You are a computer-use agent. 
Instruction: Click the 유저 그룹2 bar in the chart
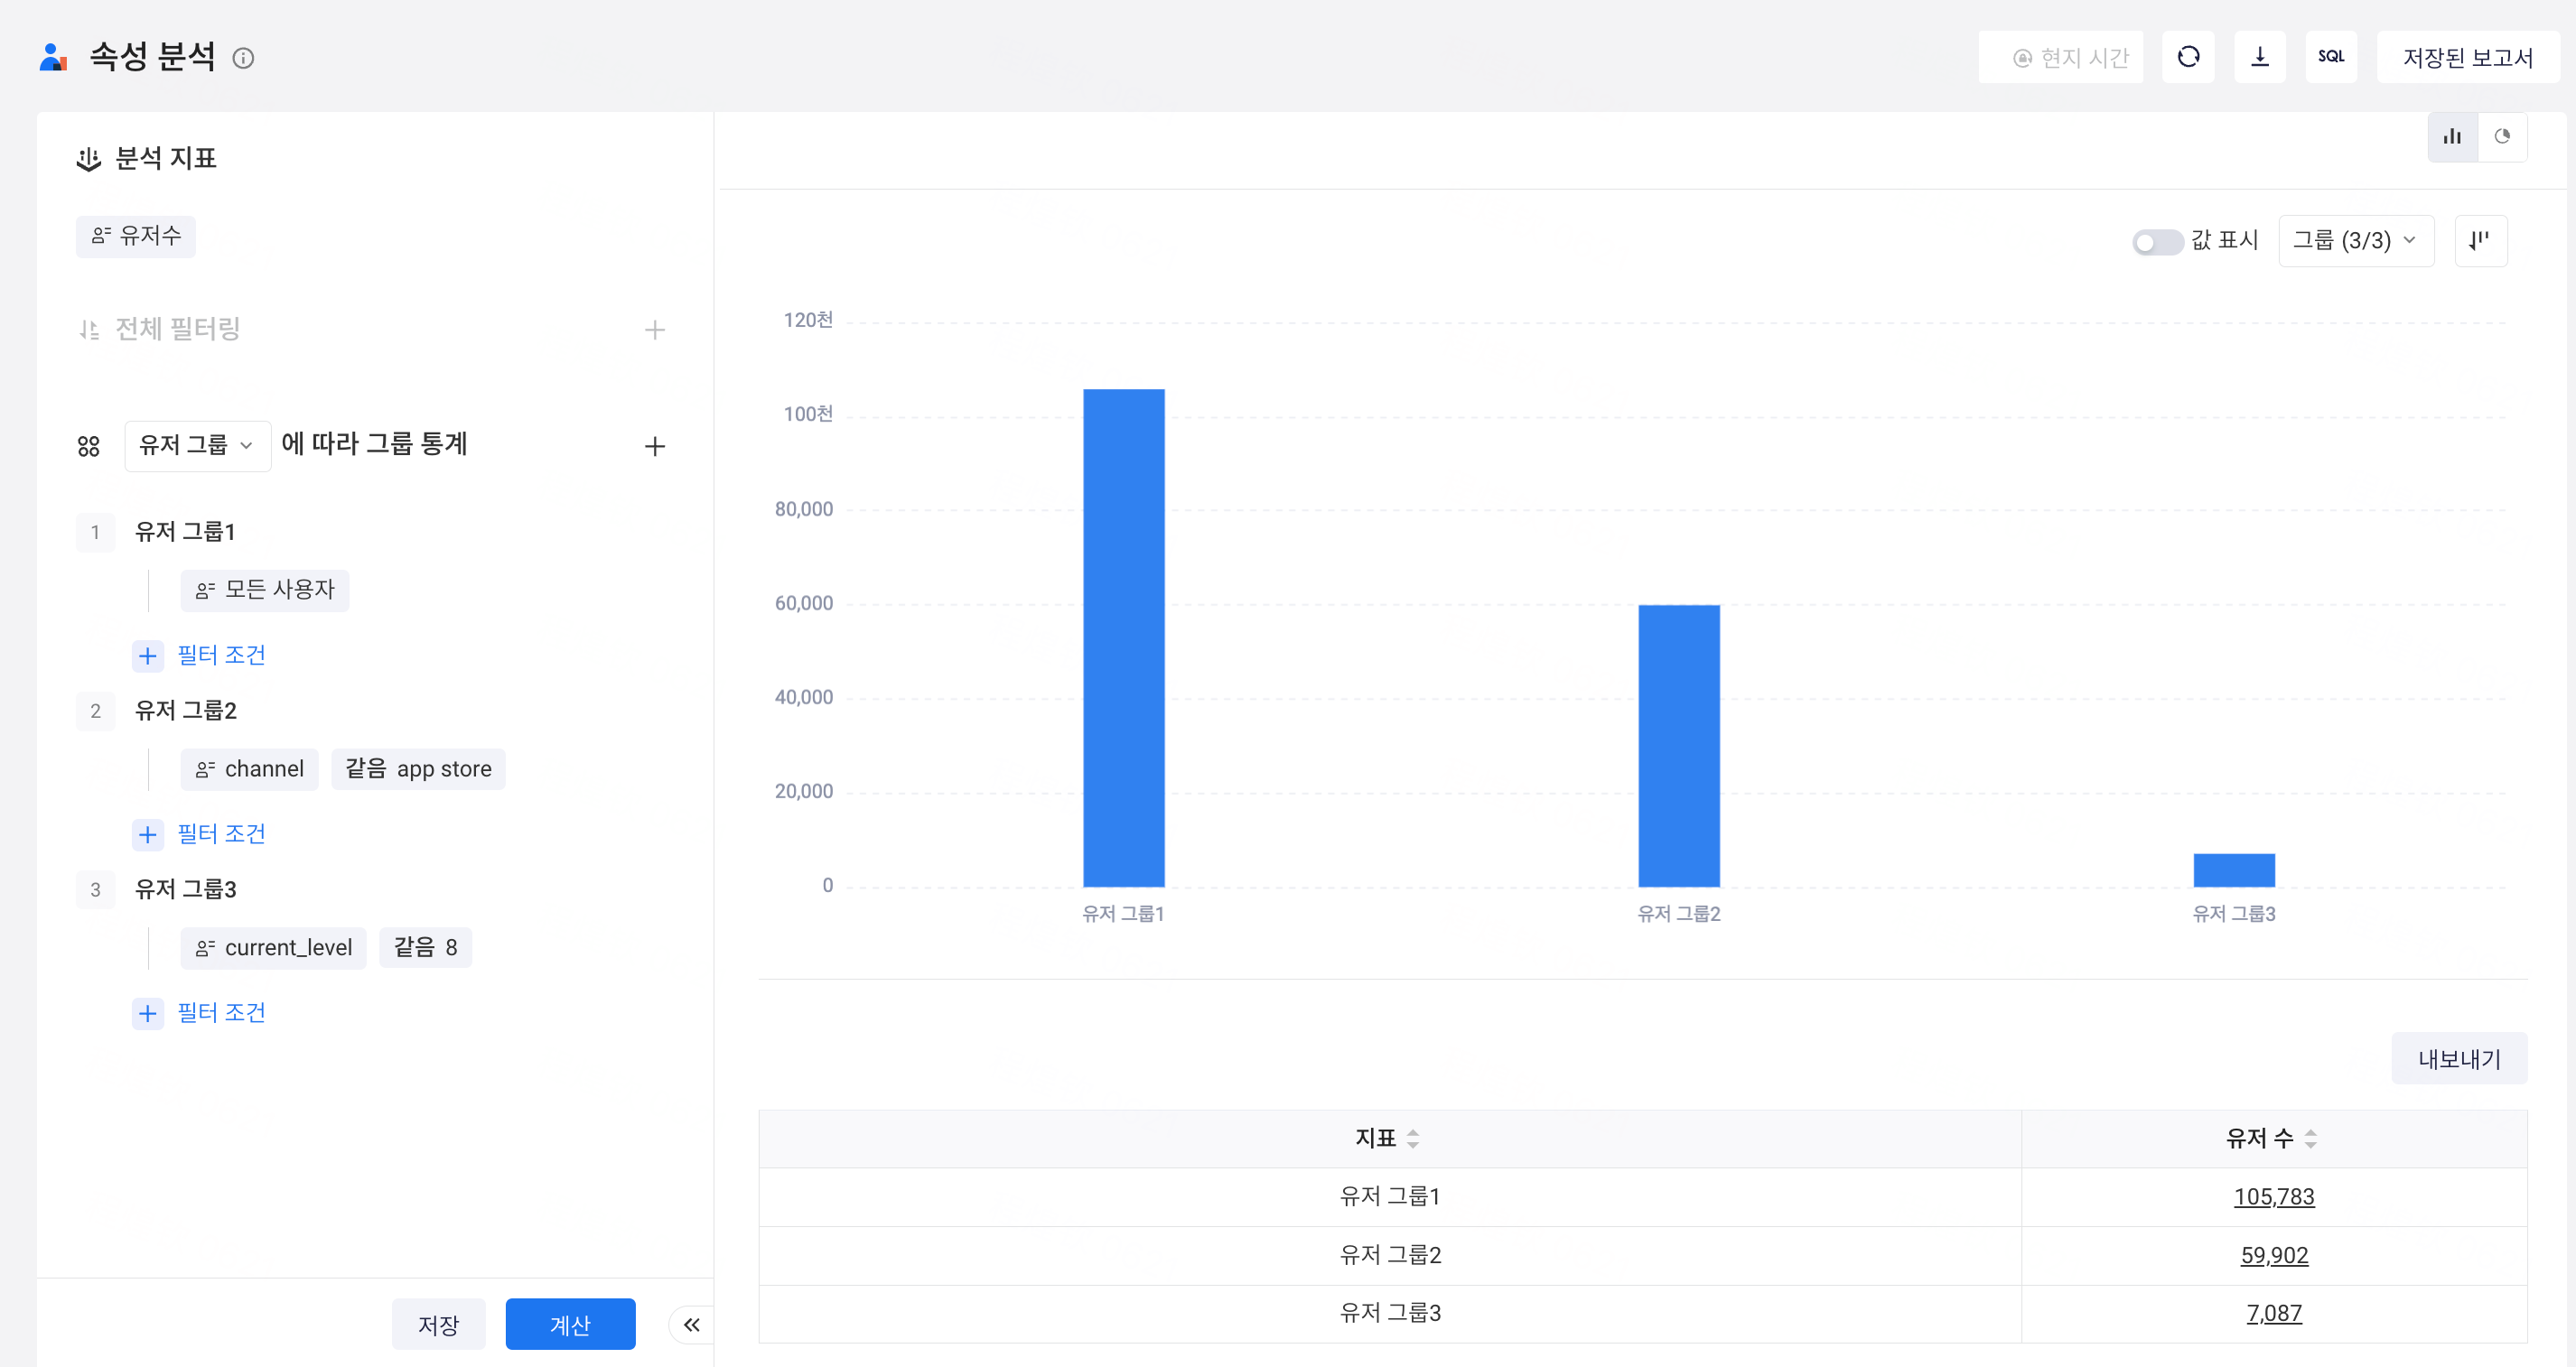(x=1679, y=746)
